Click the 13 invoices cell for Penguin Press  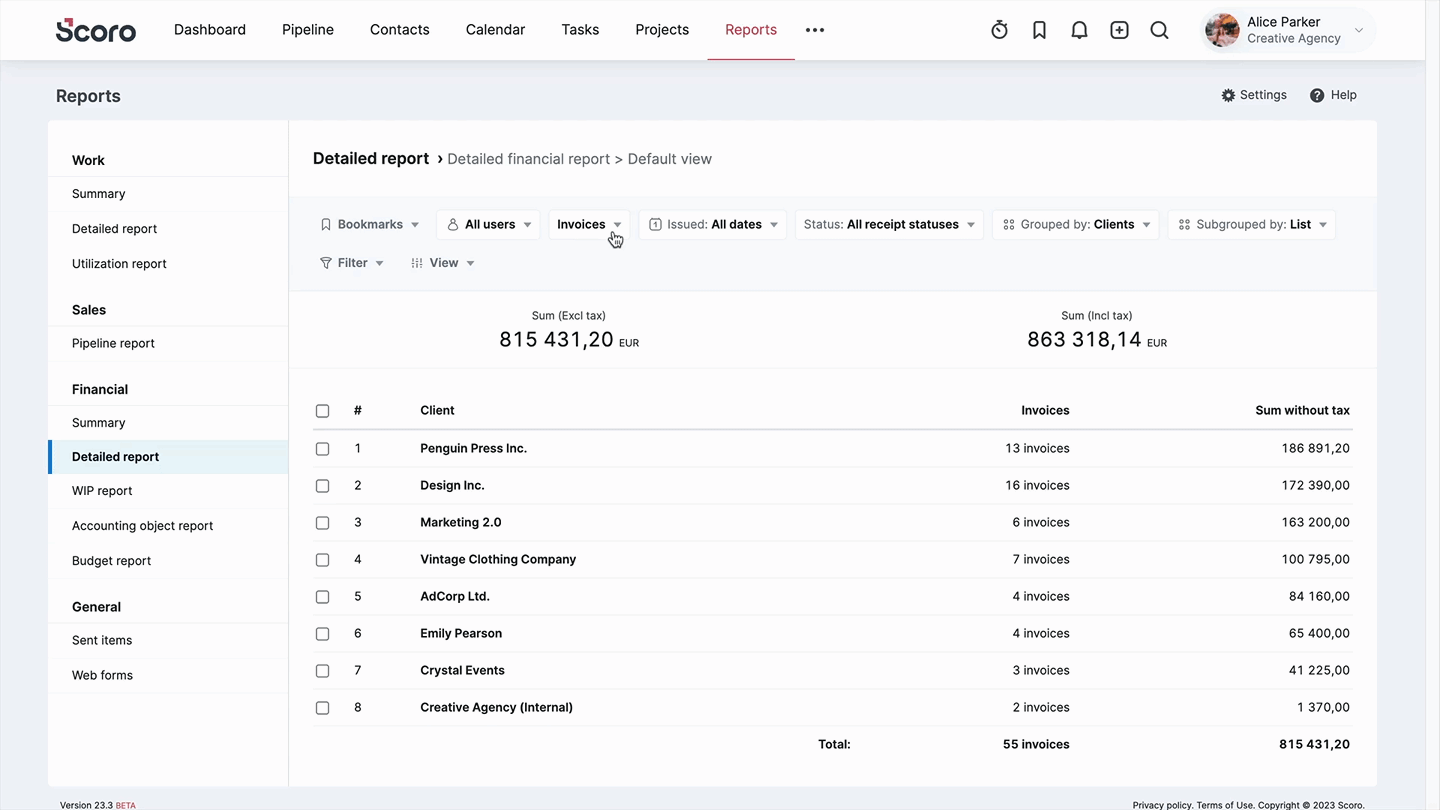[1037, 449]
